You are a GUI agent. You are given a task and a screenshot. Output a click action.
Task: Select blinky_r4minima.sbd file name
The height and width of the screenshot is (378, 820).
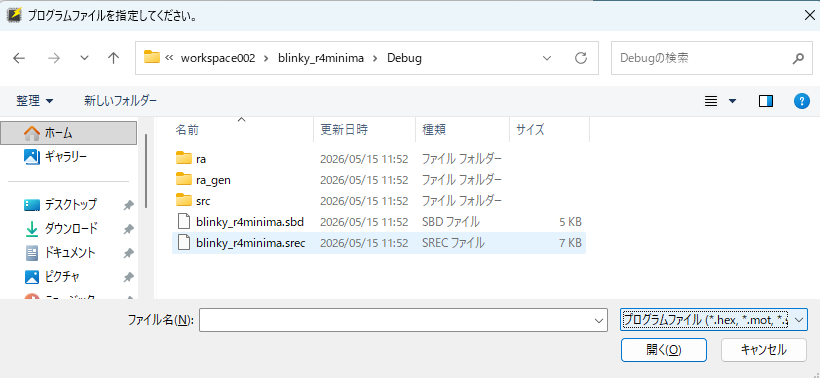250,222
